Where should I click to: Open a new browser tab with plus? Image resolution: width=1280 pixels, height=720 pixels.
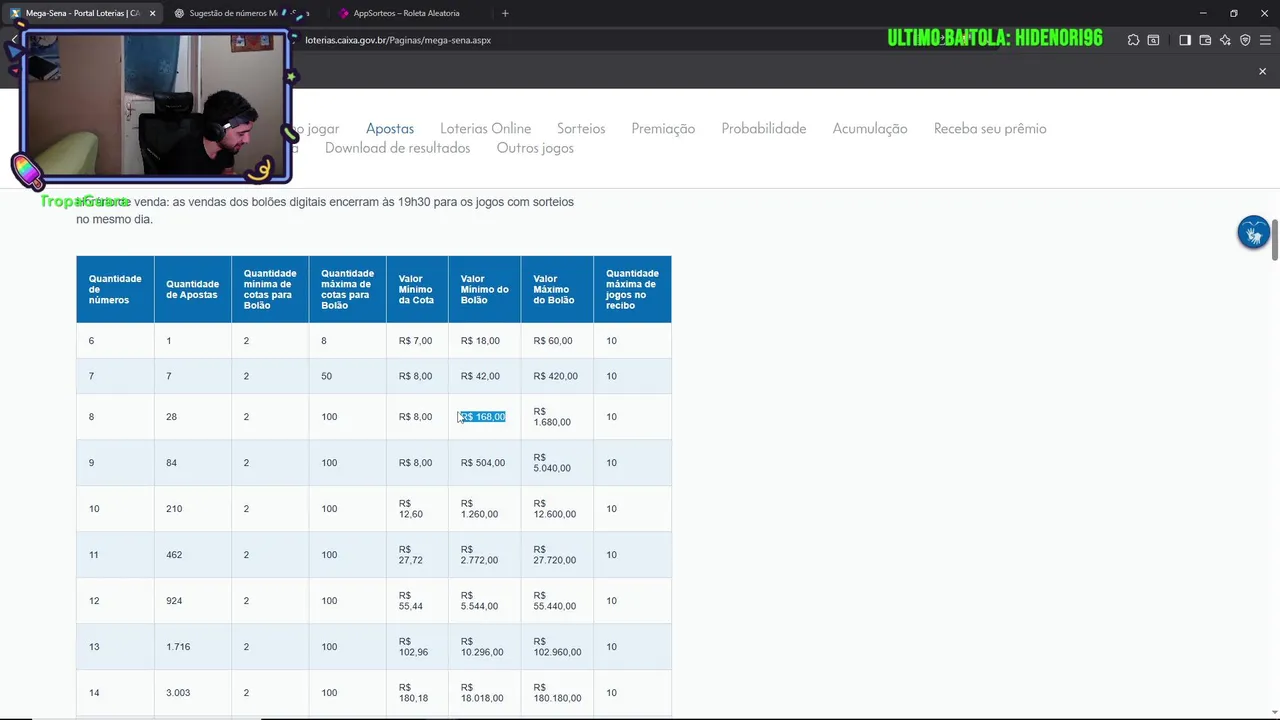click(x=505, y=13)
